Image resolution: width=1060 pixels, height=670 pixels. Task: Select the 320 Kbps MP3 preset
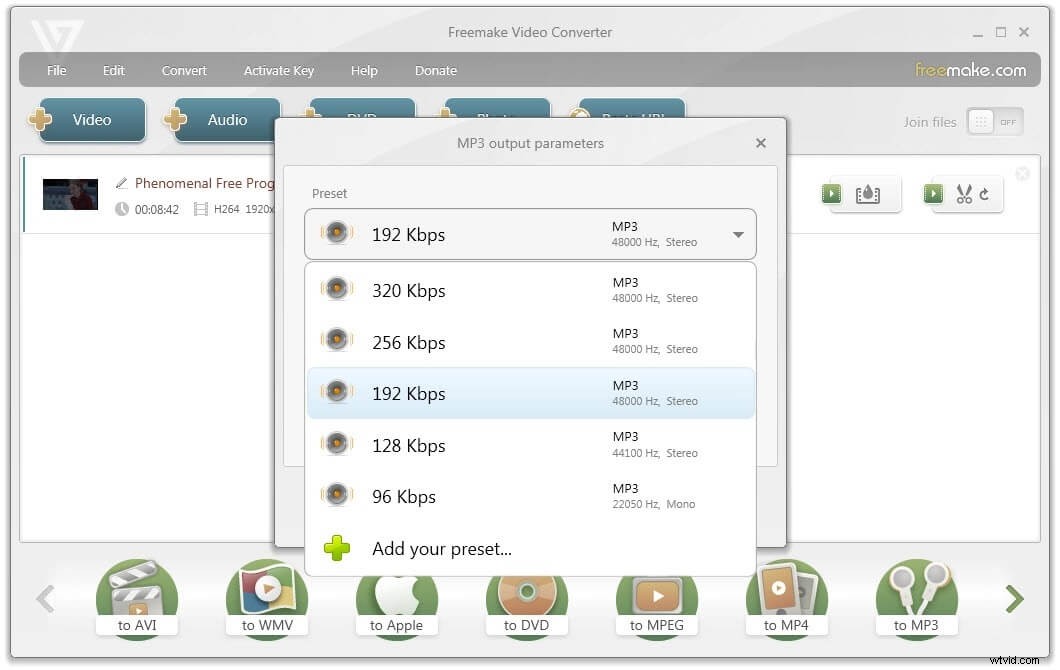click(409, 290)
